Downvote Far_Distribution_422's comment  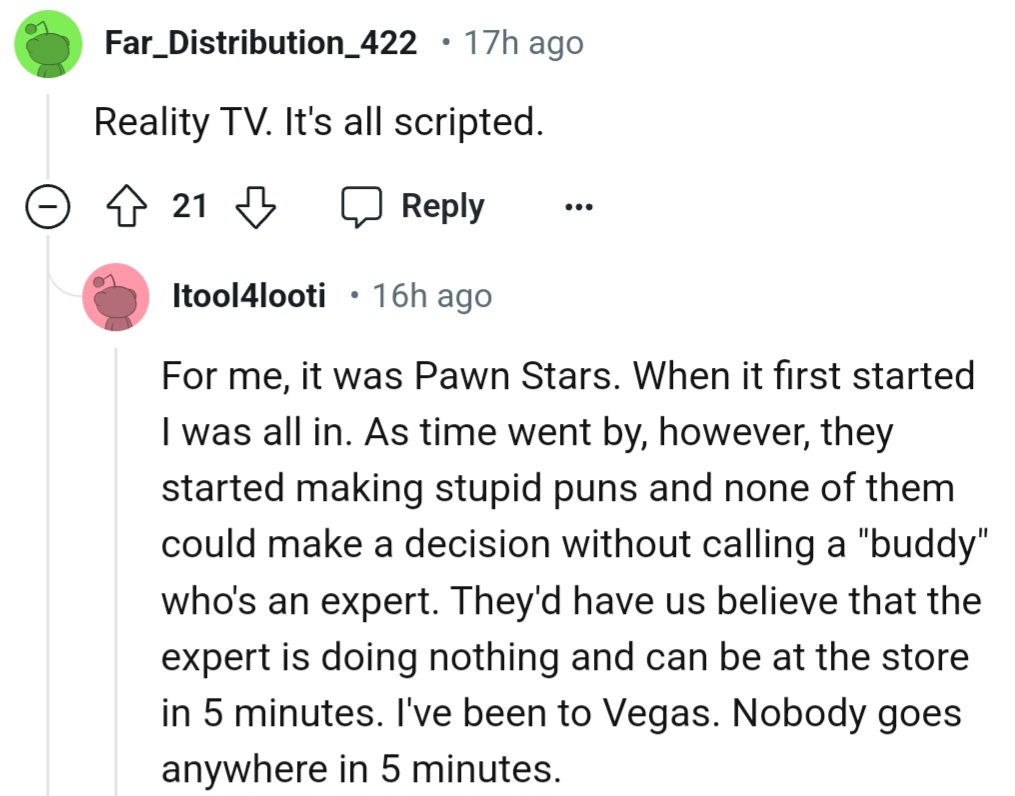(x=256, y=206)
